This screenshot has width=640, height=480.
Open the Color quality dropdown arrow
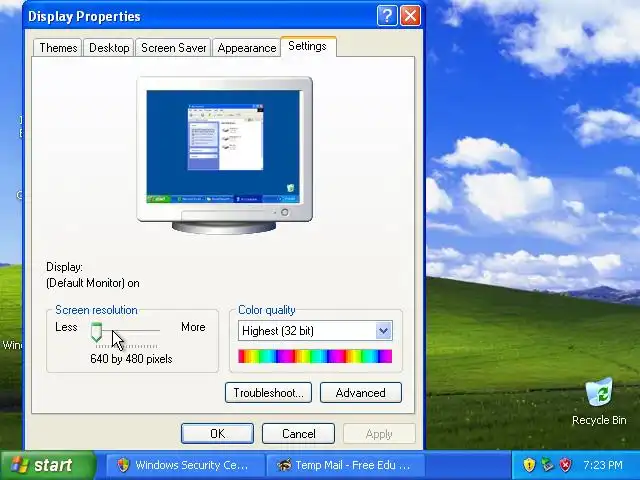384,331
